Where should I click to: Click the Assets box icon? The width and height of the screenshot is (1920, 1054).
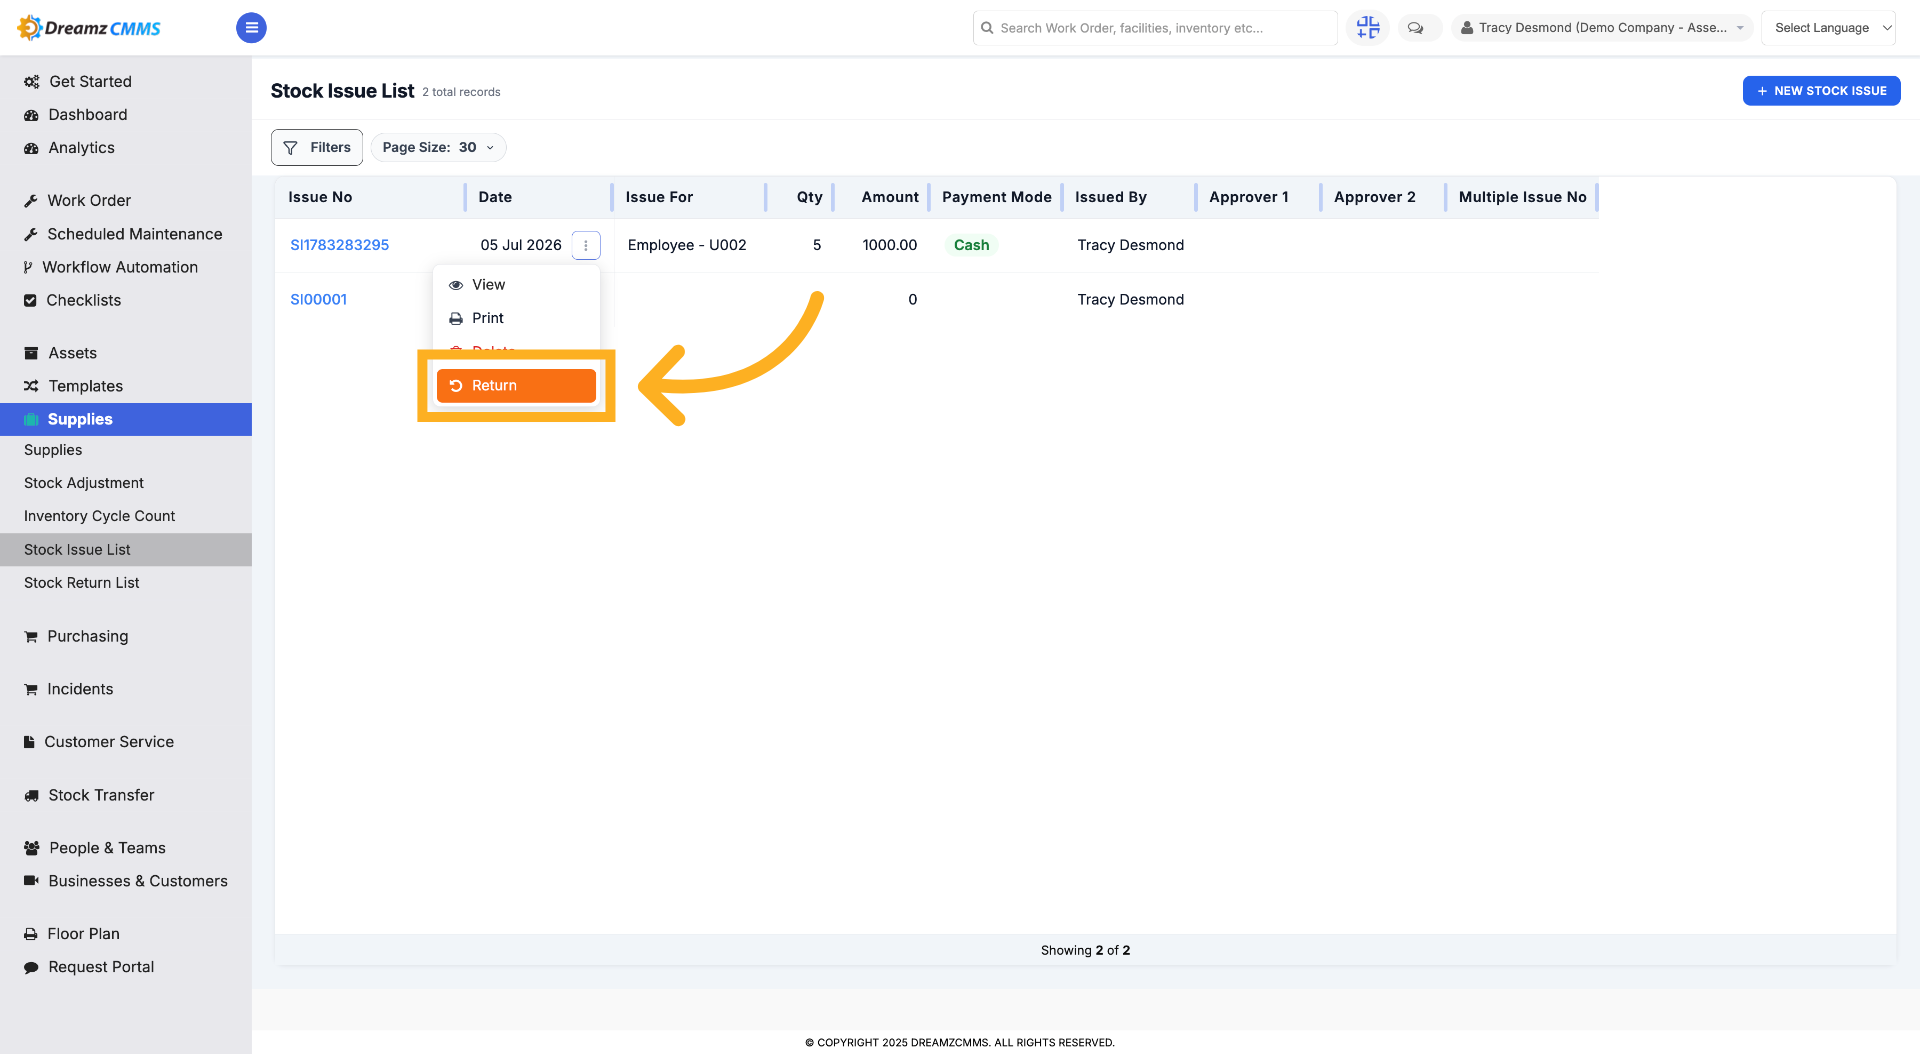tap(31, 353)
